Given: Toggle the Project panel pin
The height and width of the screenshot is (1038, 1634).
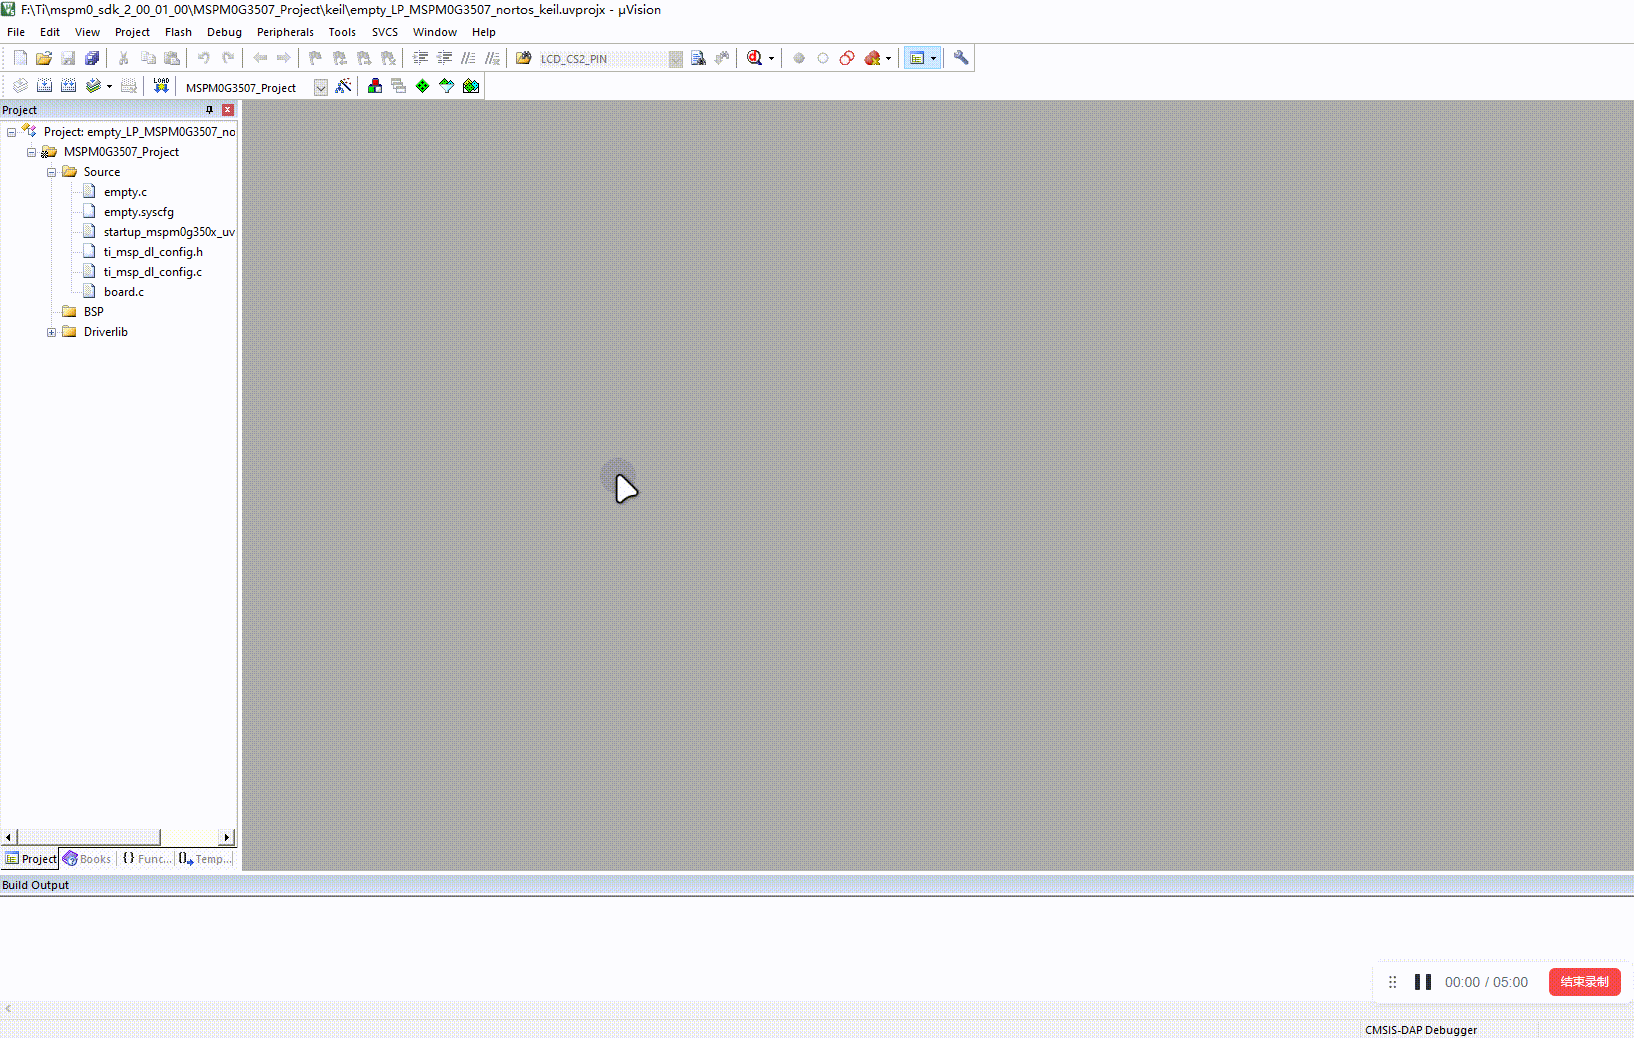Looking at the screenshot, I should [x=209, y=110].
